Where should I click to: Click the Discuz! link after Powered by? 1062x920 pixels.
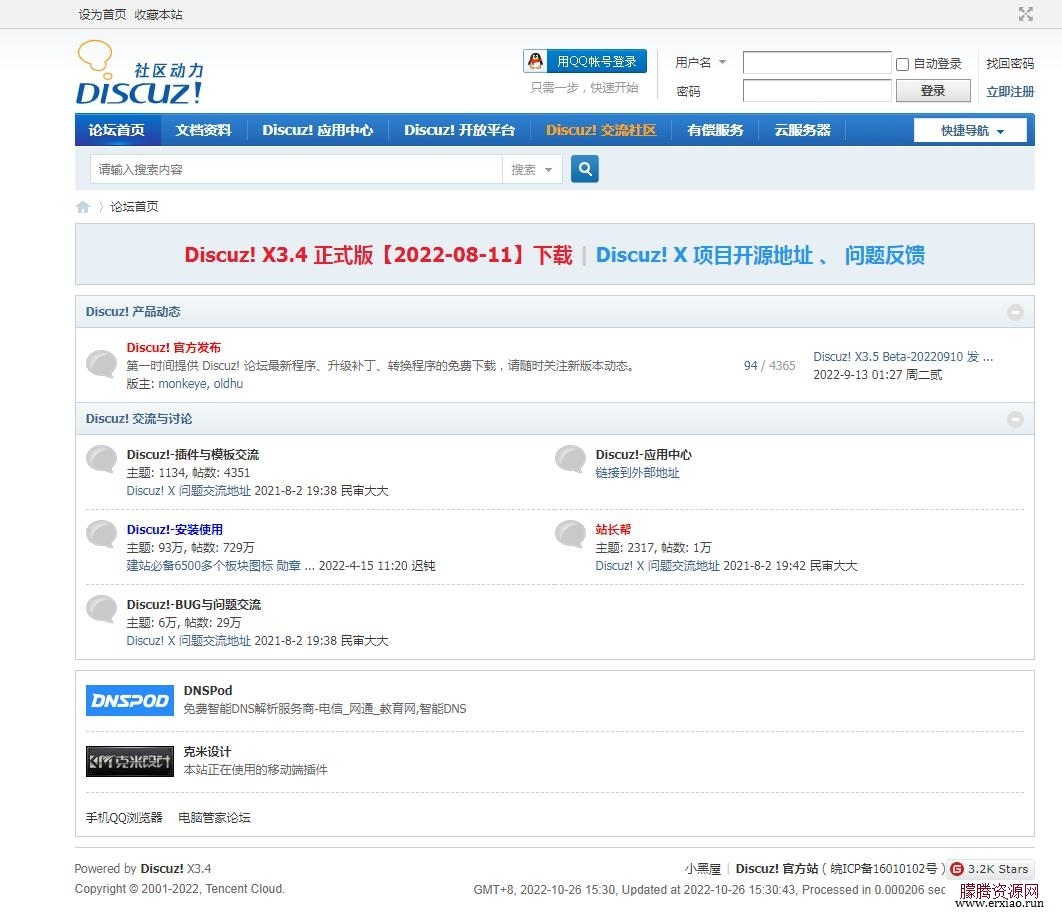(162, 869)
